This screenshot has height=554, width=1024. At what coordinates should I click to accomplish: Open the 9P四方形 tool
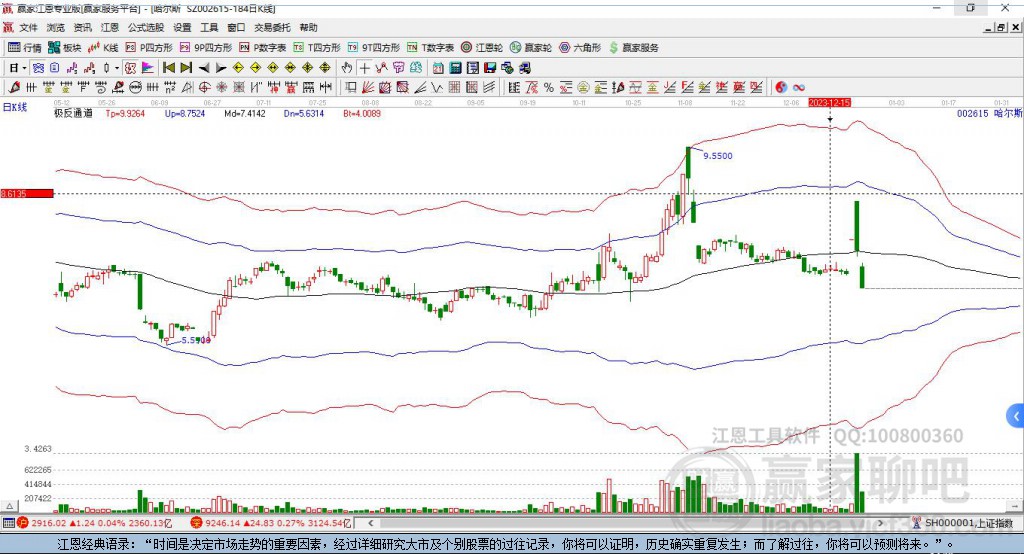(x=206, y=48)
